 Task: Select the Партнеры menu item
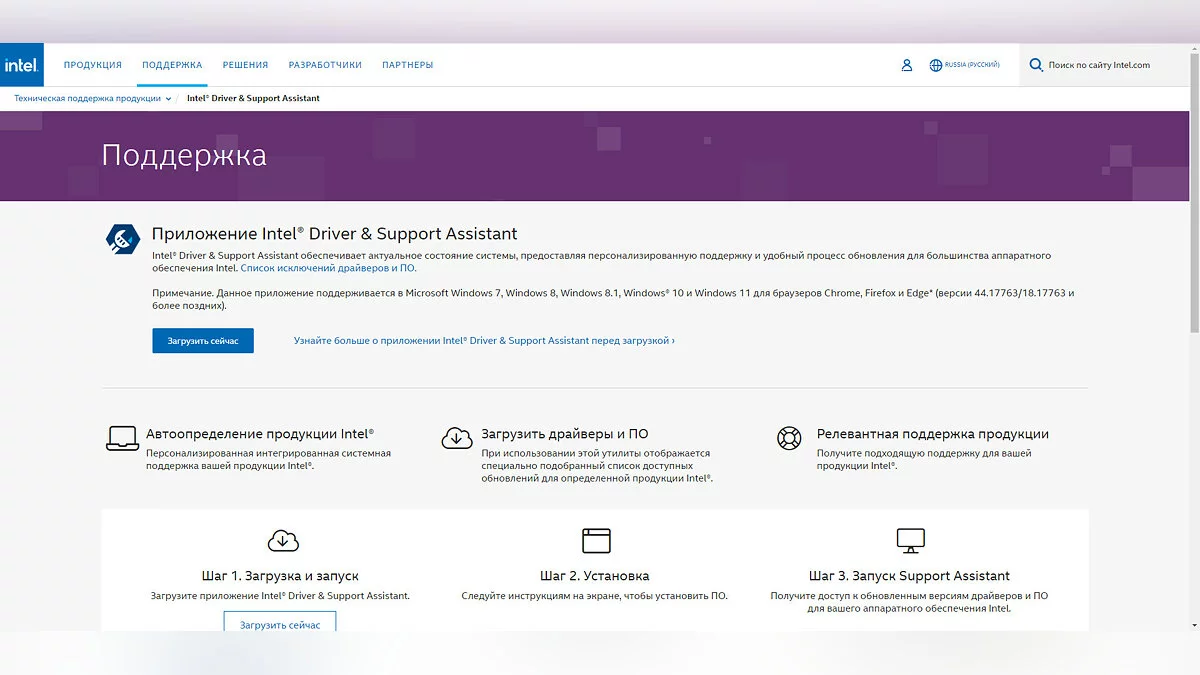pos(407,65)
